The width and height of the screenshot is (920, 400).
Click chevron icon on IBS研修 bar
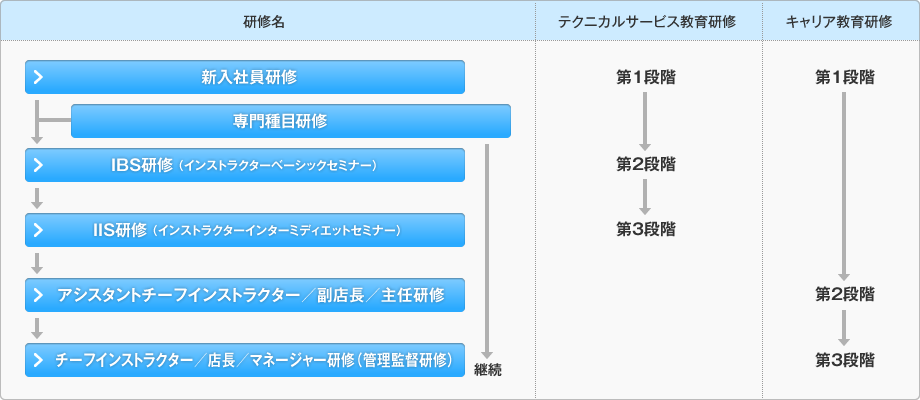[39, 165]
